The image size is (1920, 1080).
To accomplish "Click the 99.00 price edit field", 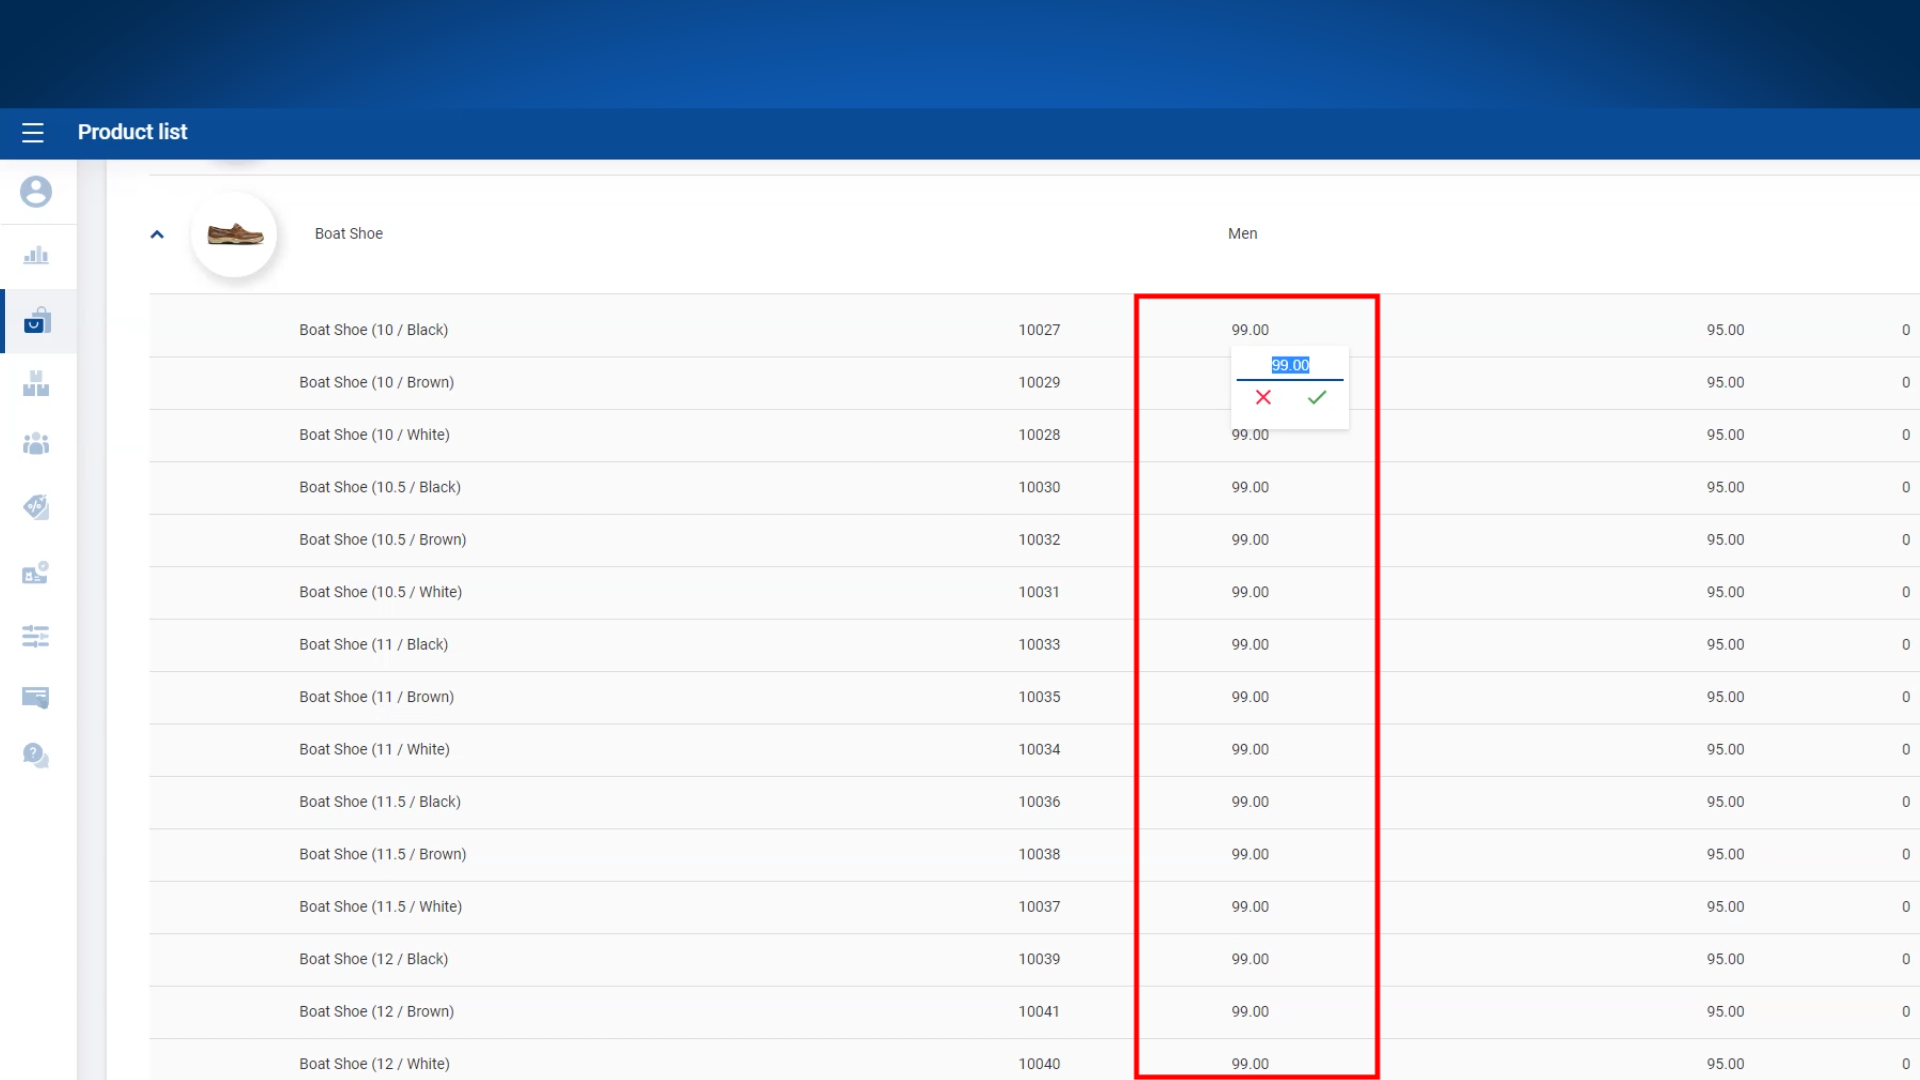I will coord(1289,365).
